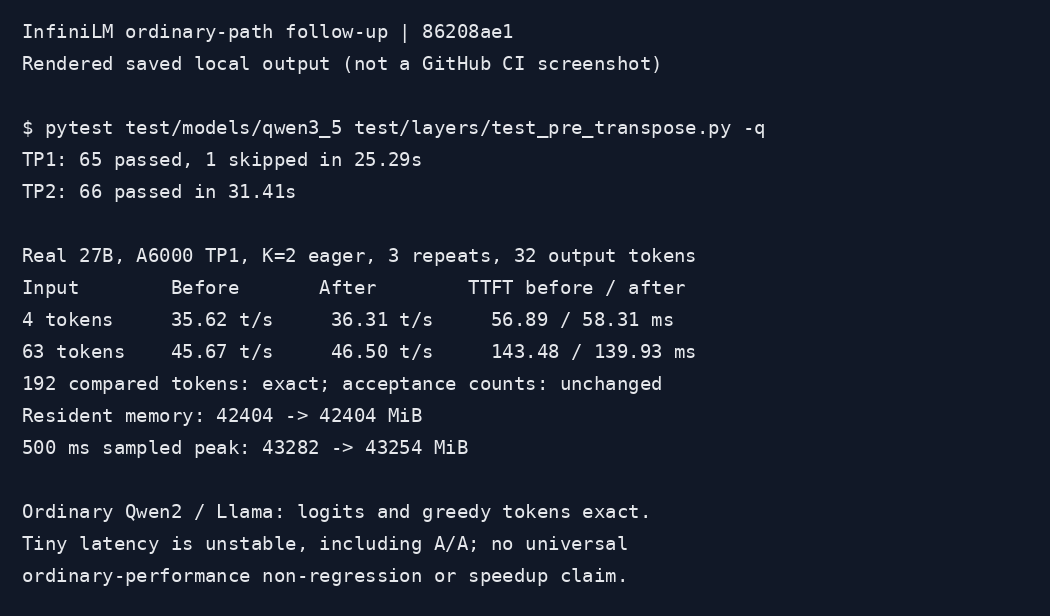Click the commit hash 86208ae1

467,32
